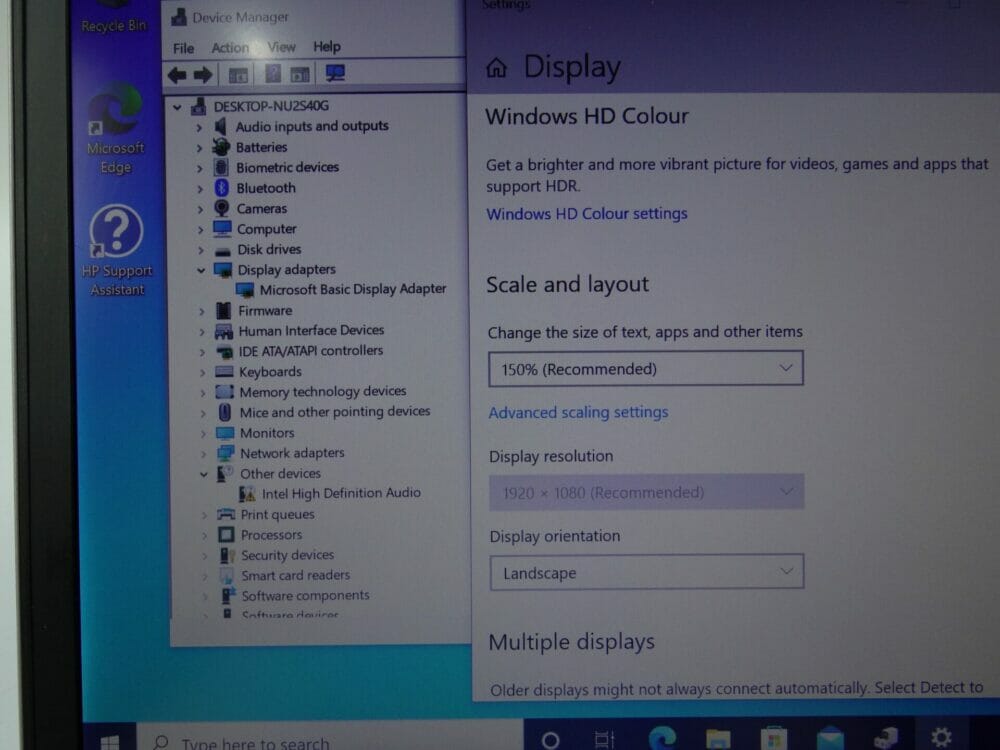Select the Security devices tree item

[287, 555]
